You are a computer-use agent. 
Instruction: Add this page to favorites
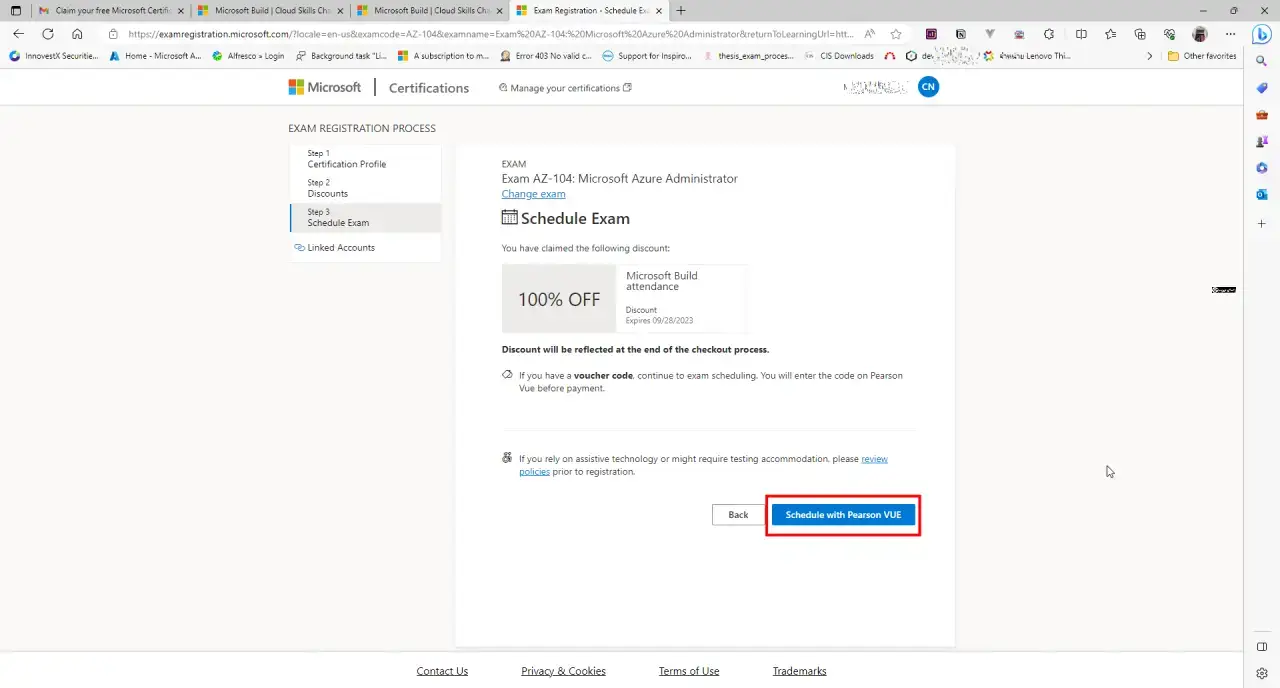[x=896, y=34]
